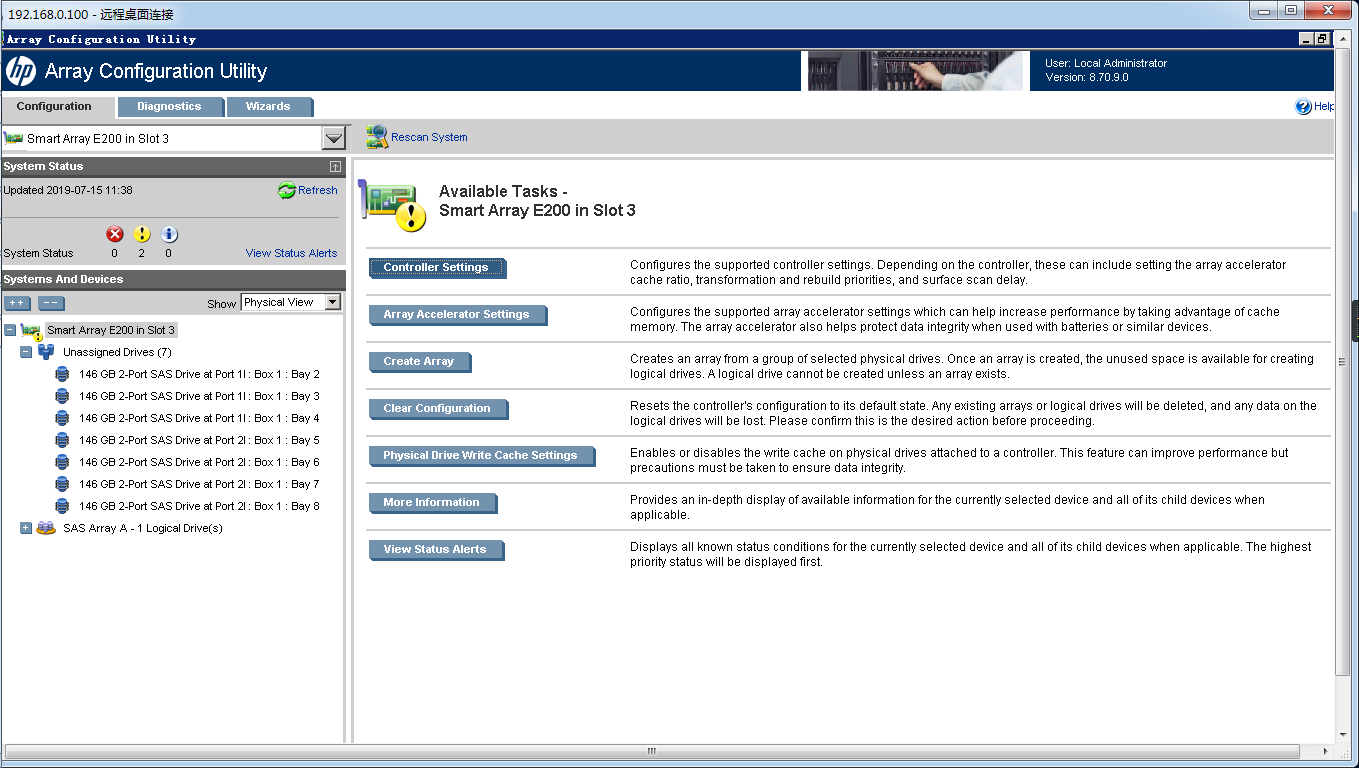Click the Unassigned Drives group icon
This screenshot has height=768, width=1359.
pos(46,352)
